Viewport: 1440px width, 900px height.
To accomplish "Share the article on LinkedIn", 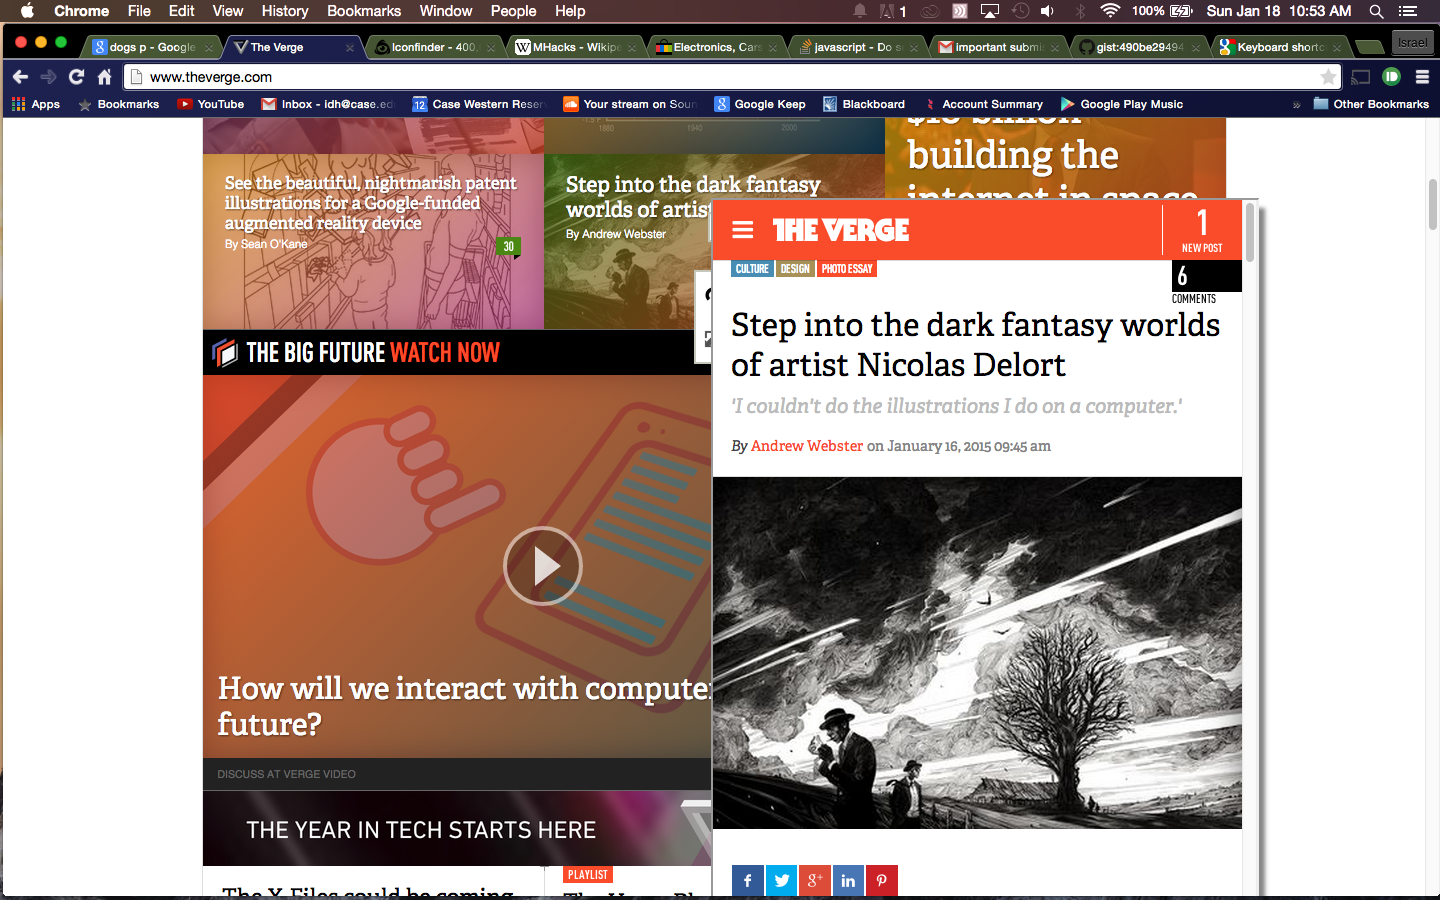I will [848, 881].
